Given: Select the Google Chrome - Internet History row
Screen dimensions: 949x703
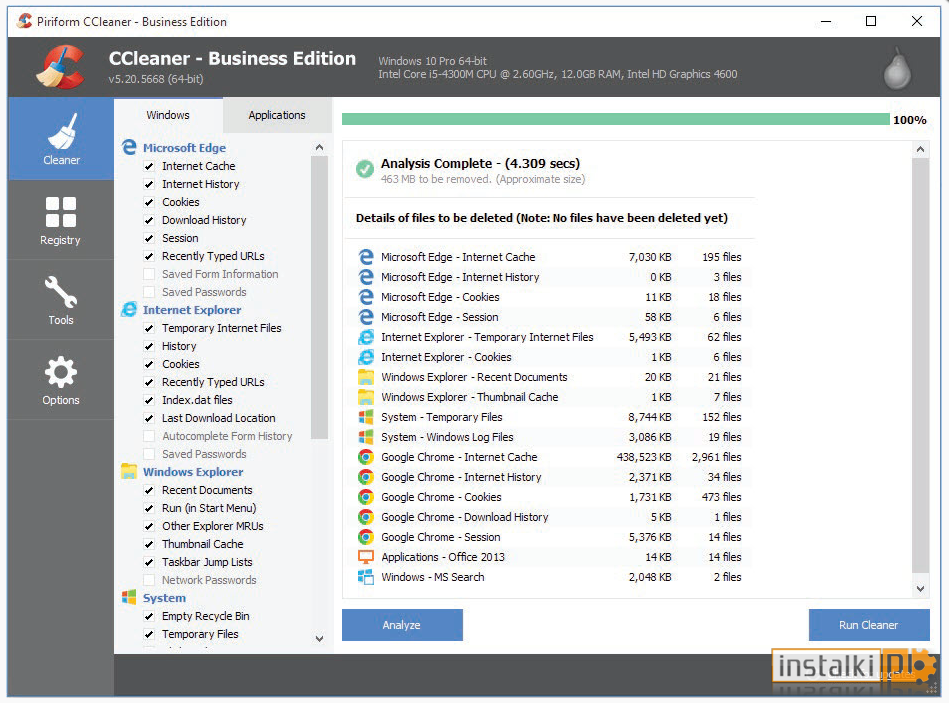Looking at the screenshot, I should (x=550, y=477).
